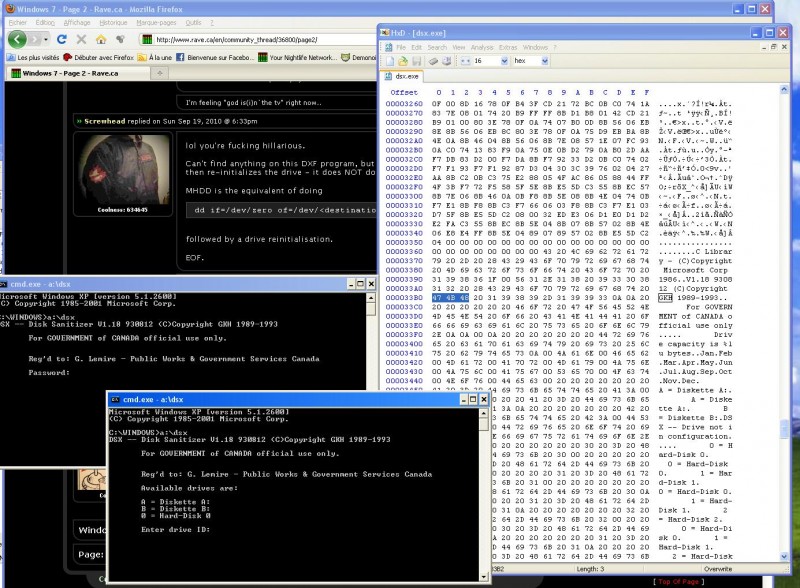Click 'Overwrite' mode in HxD status bar
This screenshot has width=800, height=588.
click(x=718, y=569)
